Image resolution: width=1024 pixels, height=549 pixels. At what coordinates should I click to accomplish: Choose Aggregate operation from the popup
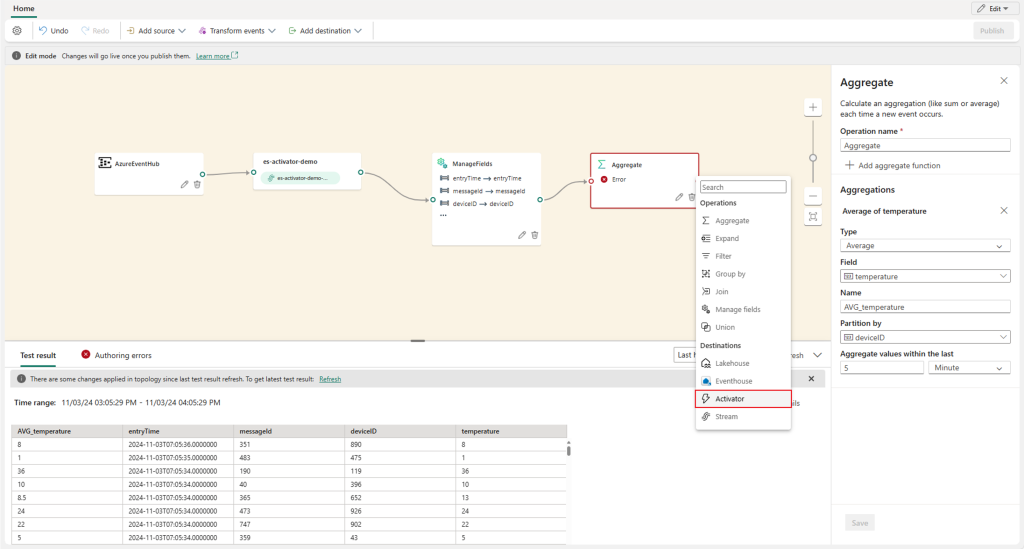(x=743, y=221)
